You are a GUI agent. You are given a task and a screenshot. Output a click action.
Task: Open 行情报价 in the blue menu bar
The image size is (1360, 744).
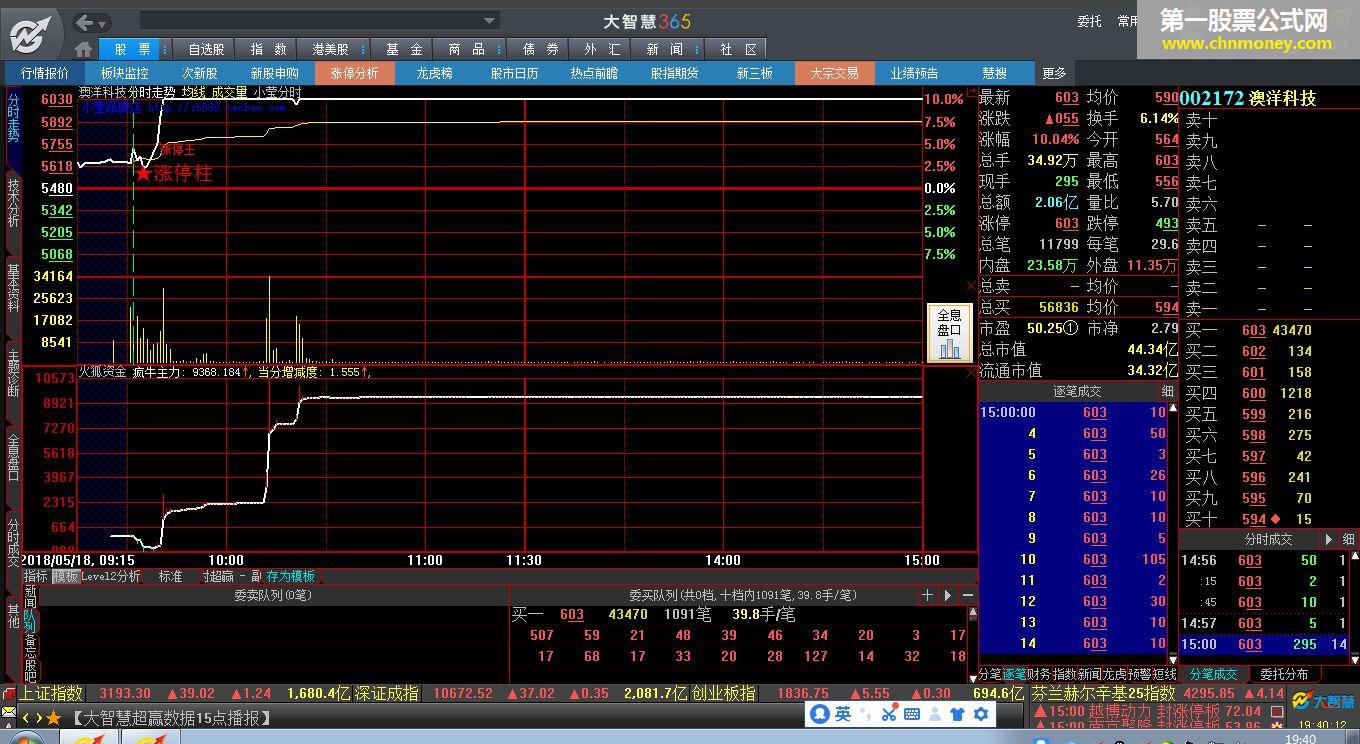click(45, 73)
